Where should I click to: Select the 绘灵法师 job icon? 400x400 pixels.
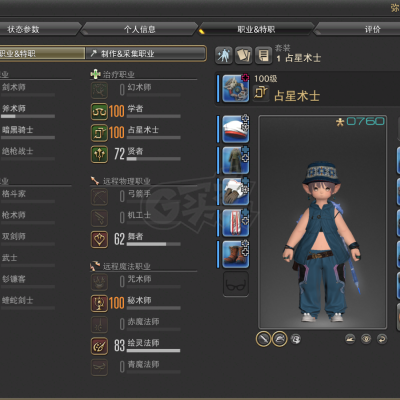99,346
